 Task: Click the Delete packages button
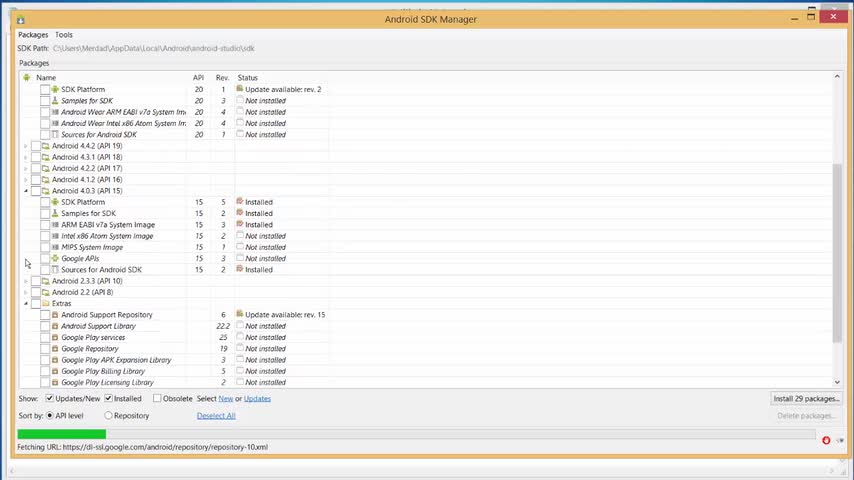pos(806,416)
